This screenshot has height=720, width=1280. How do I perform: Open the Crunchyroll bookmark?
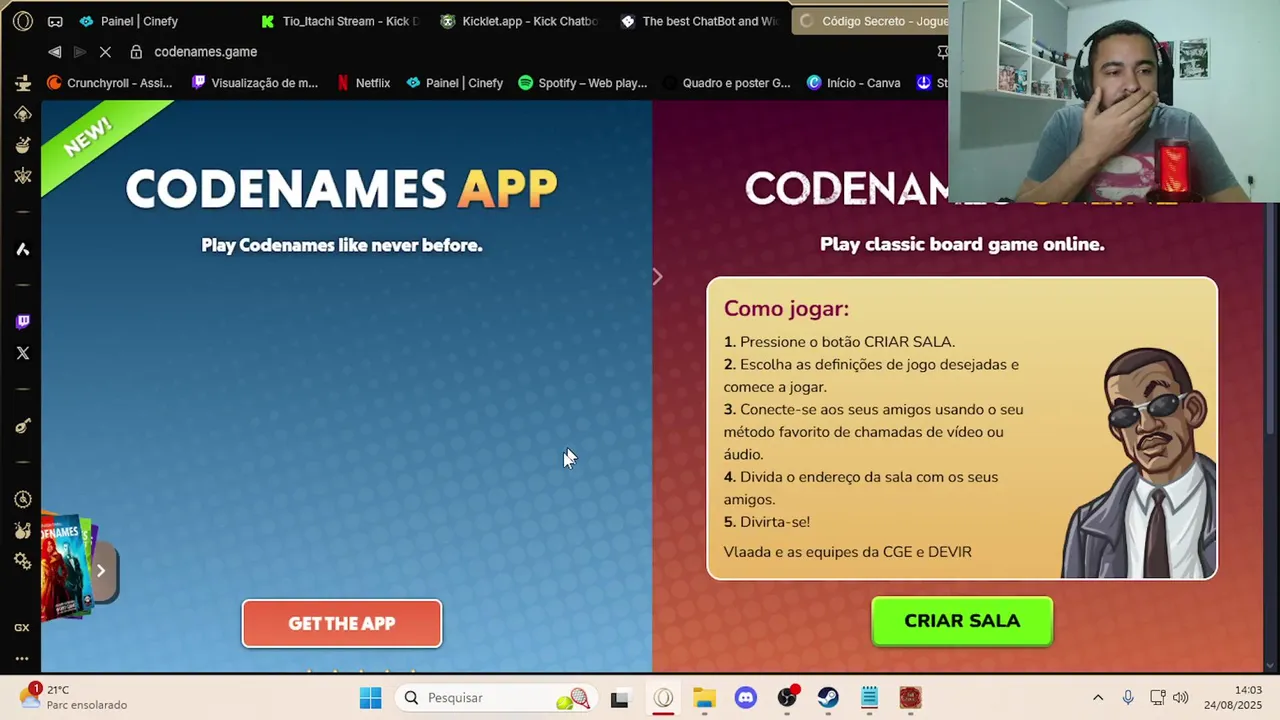coord(110,83)
